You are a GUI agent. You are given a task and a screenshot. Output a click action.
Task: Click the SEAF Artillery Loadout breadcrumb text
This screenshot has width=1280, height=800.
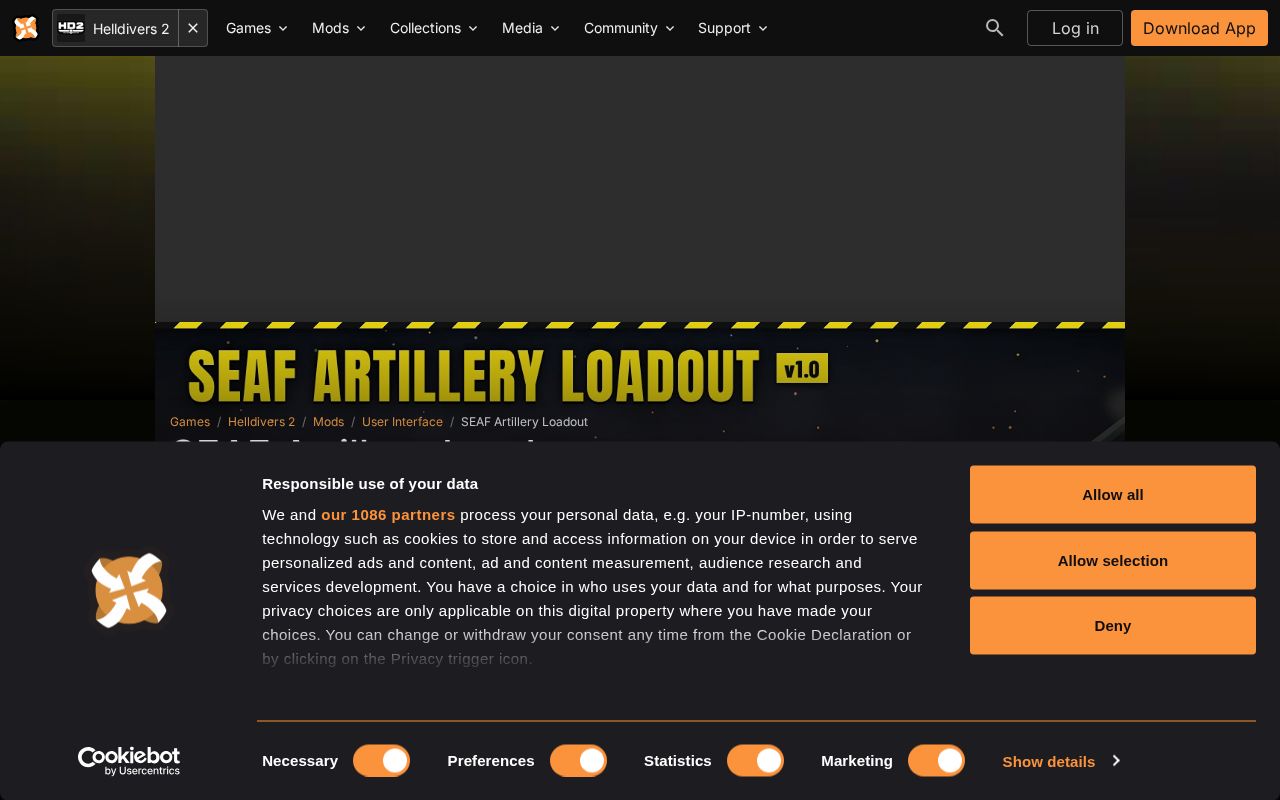click(524, 422)
